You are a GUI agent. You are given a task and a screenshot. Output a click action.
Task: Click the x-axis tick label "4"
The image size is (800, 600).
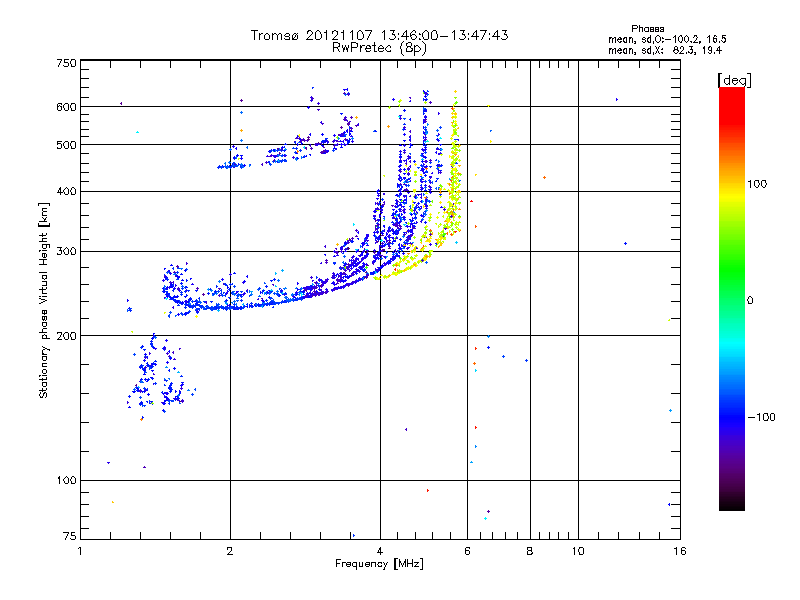tap(380, 551)
